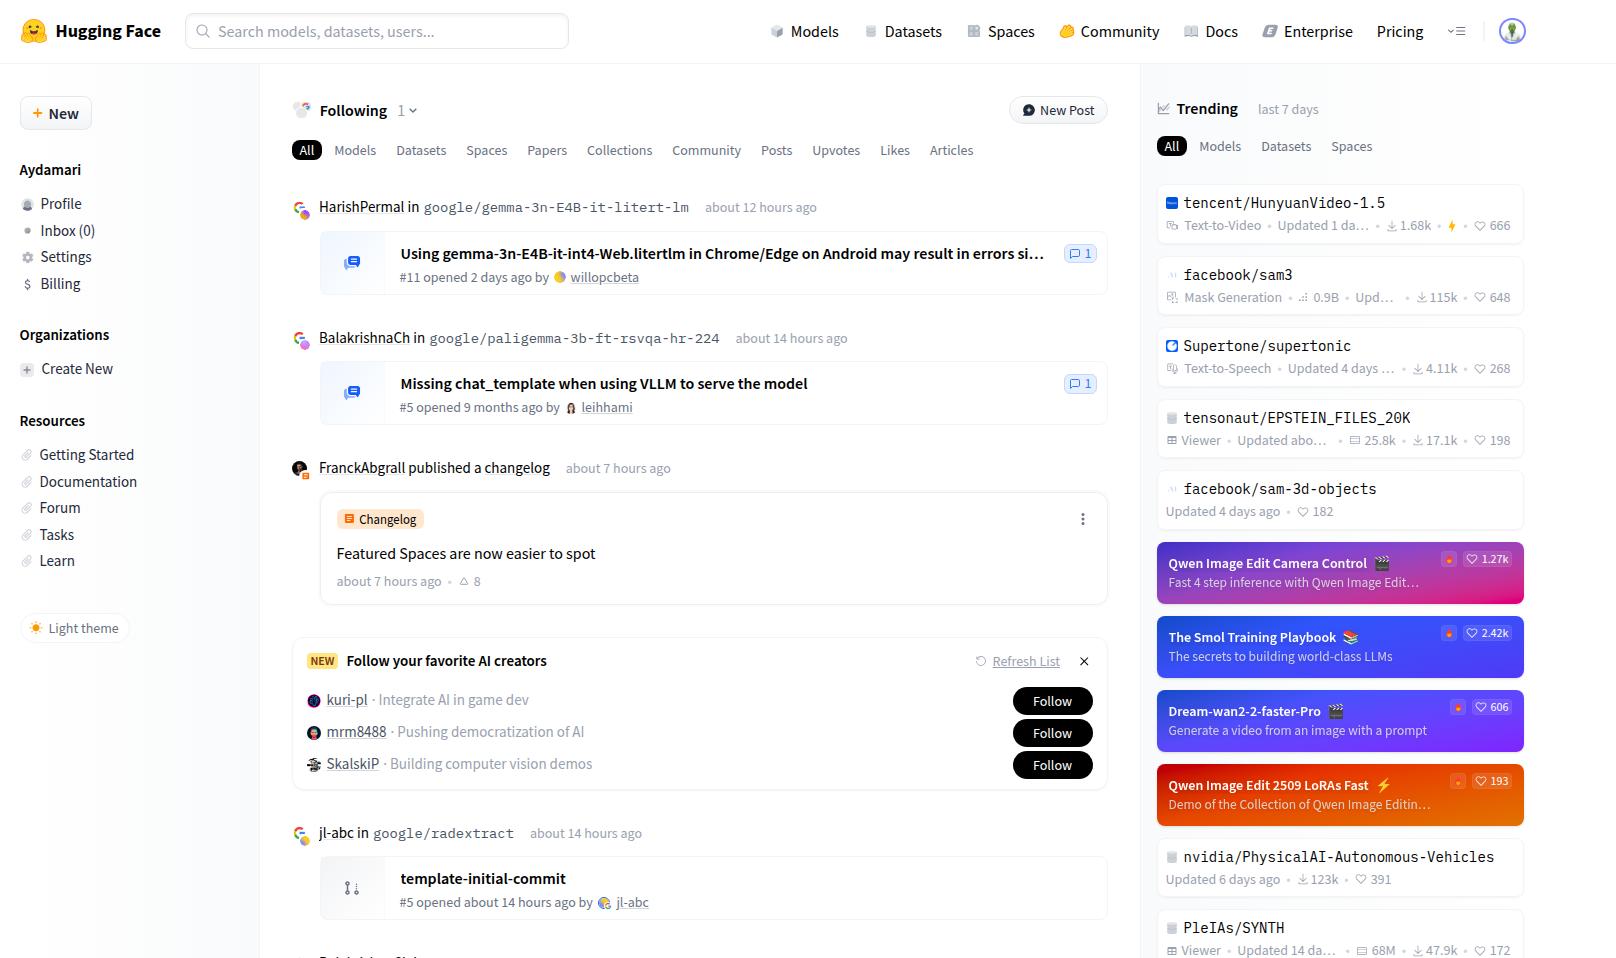Screen dimensions: 1616x958
Task: Follow SkalskiP
Action: tap(1052, 765)
